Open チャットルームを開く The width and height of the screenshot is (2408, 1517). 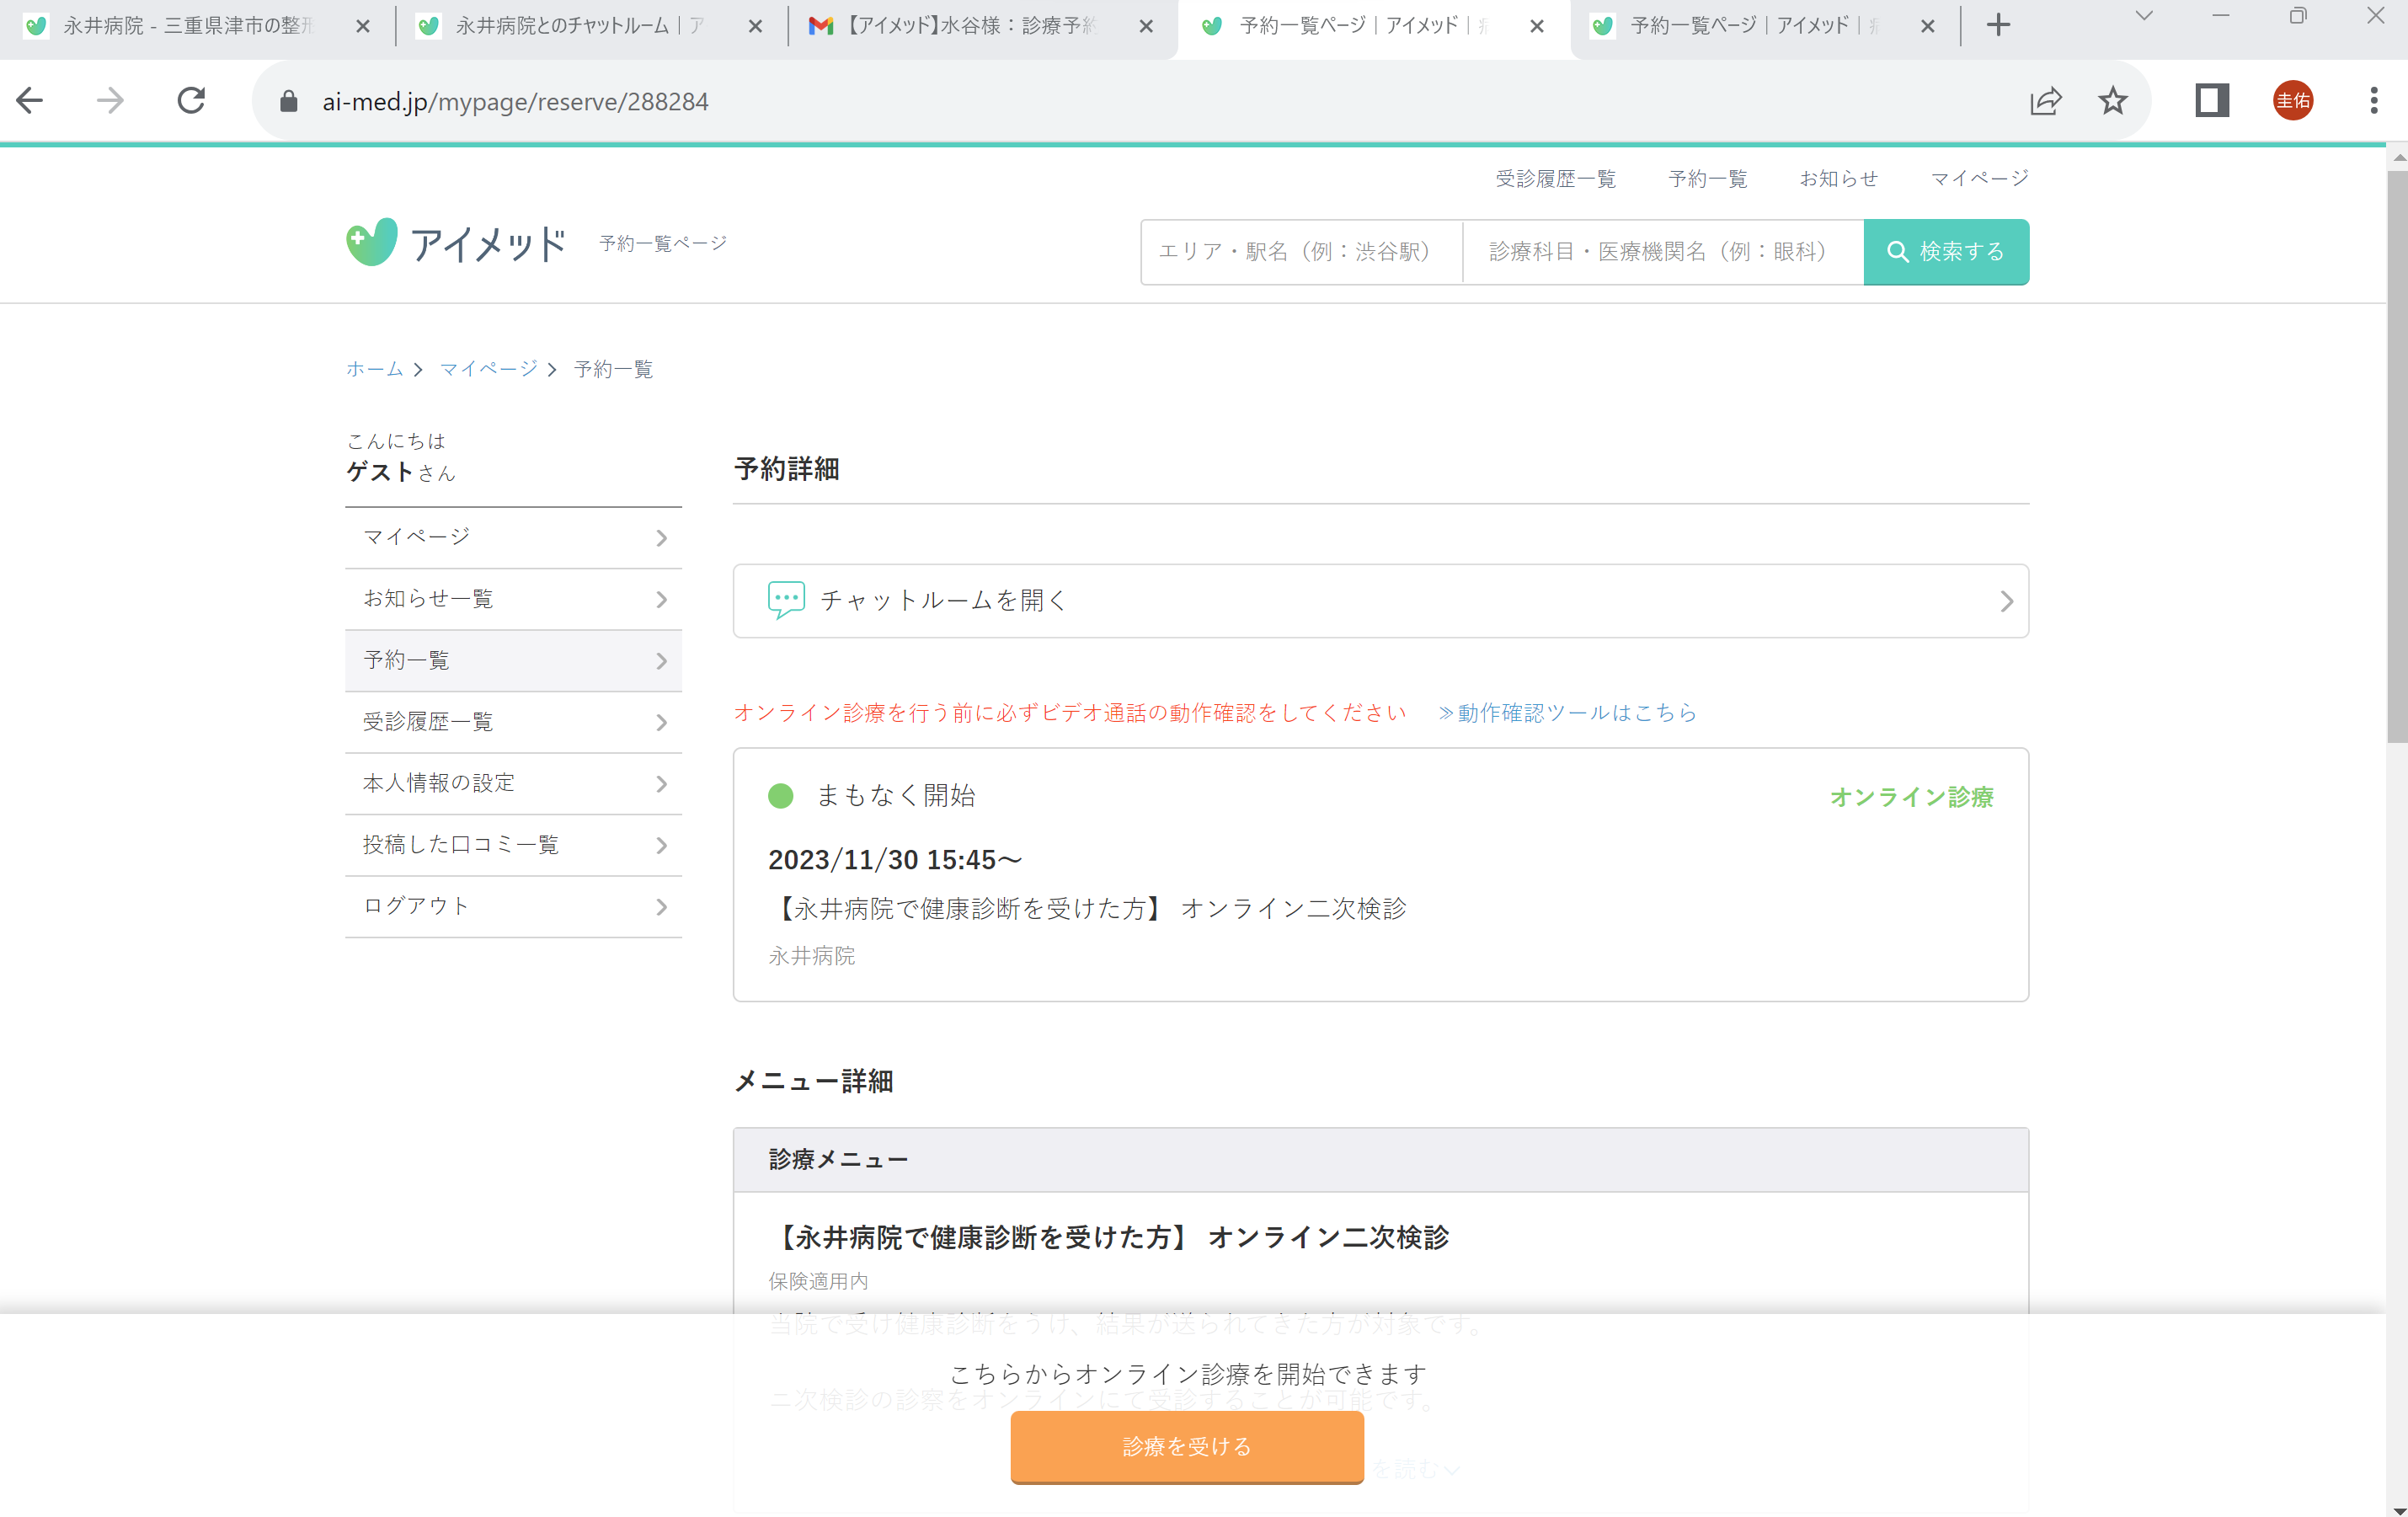(x=1380, y=601)
